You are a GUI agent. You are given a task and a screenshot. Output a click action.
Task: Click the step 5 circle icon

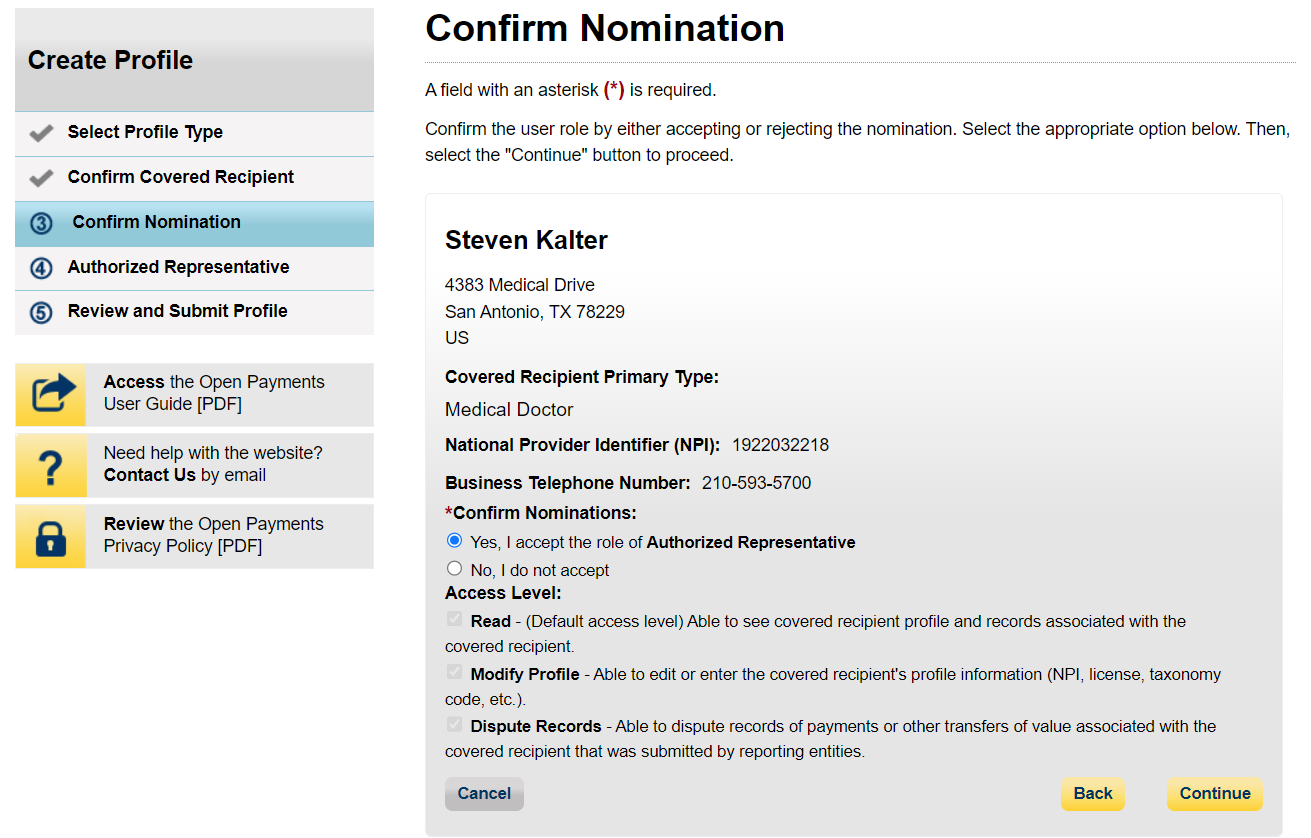pyautogui.click(x=41, y=312)
